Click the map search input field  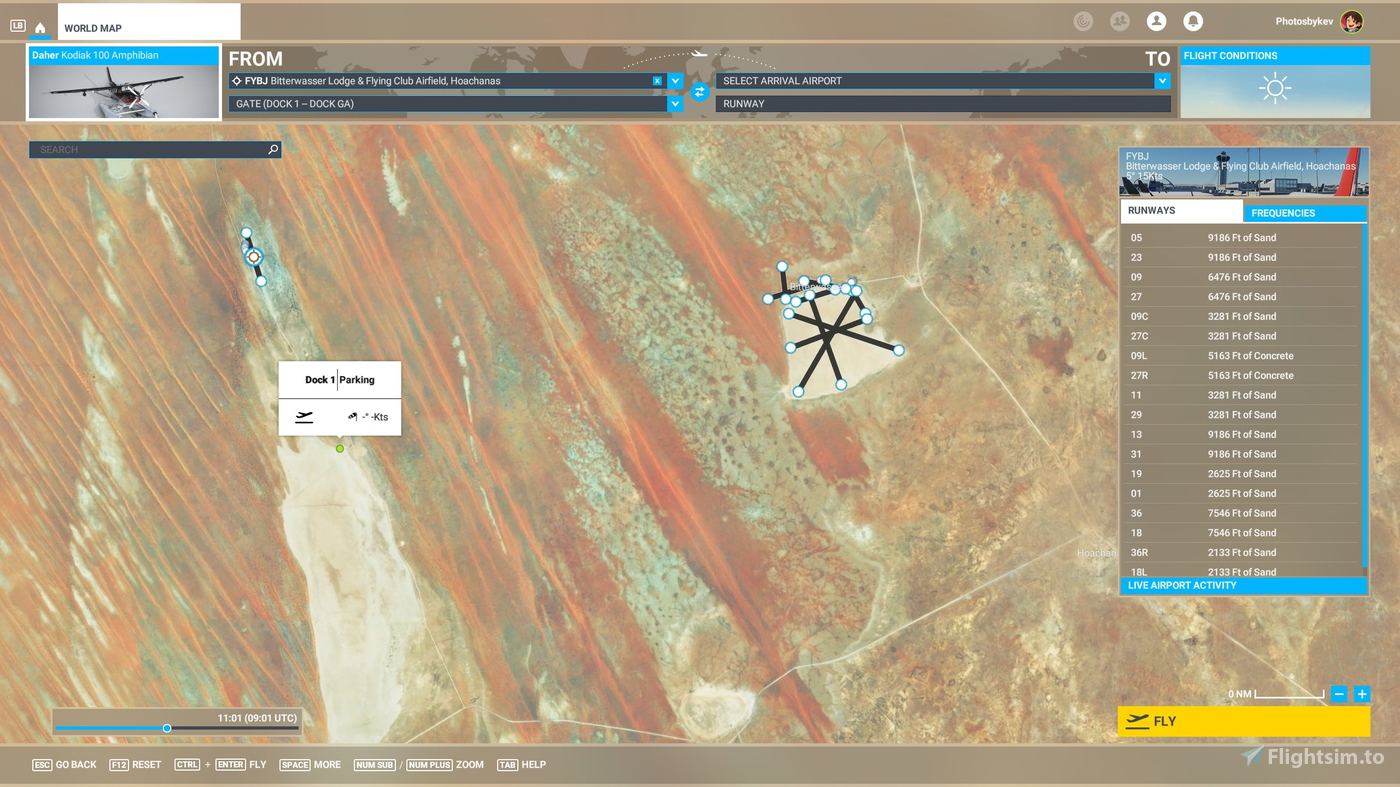(150, 150)
